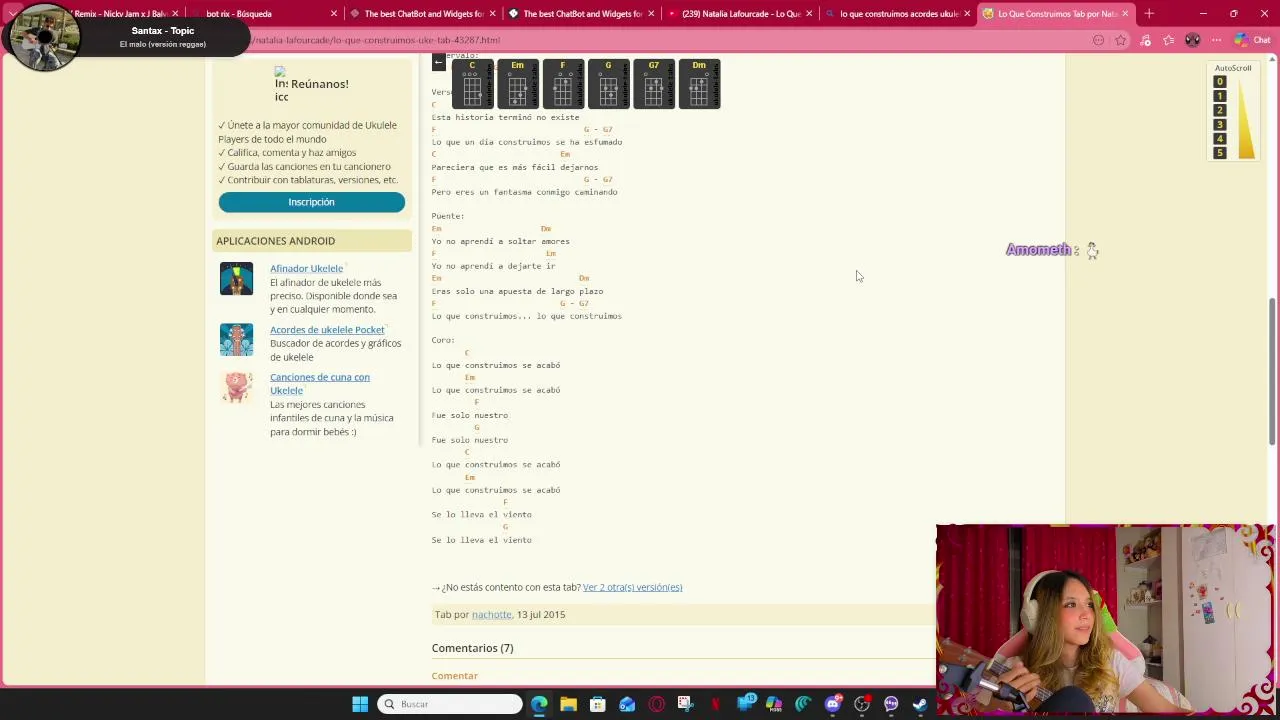Screen dimensions: 1280x720
Task: Open Acordes de ukelele Pocket link
Action: [327, 330]
